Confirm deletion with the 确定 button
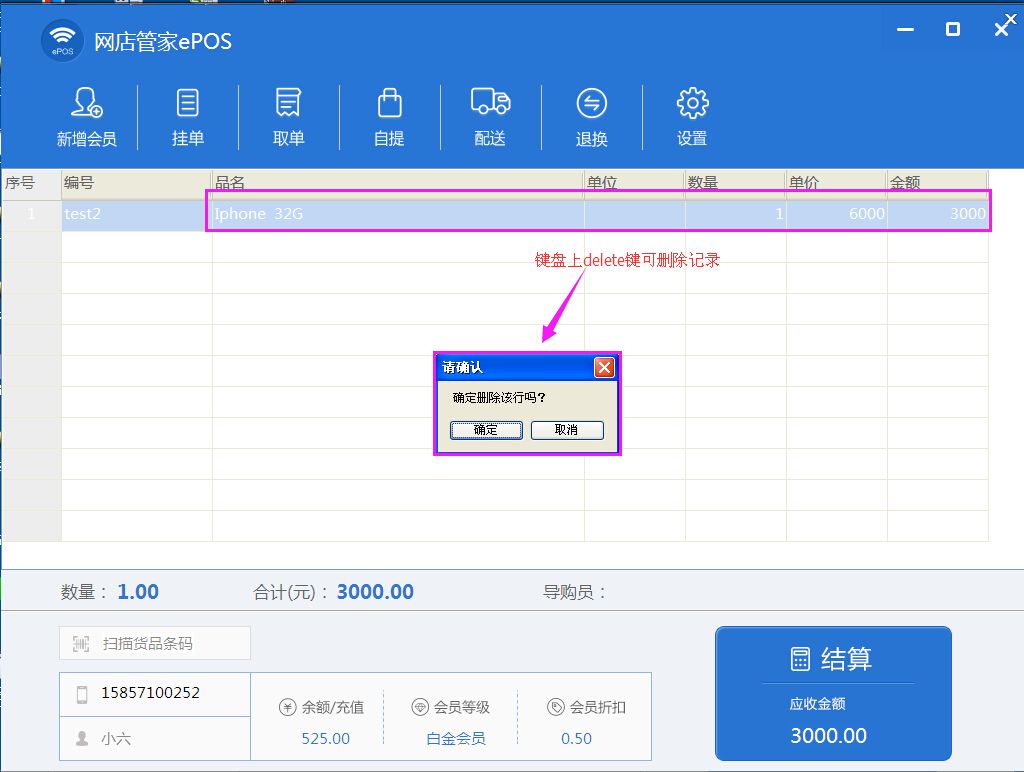 486,430
